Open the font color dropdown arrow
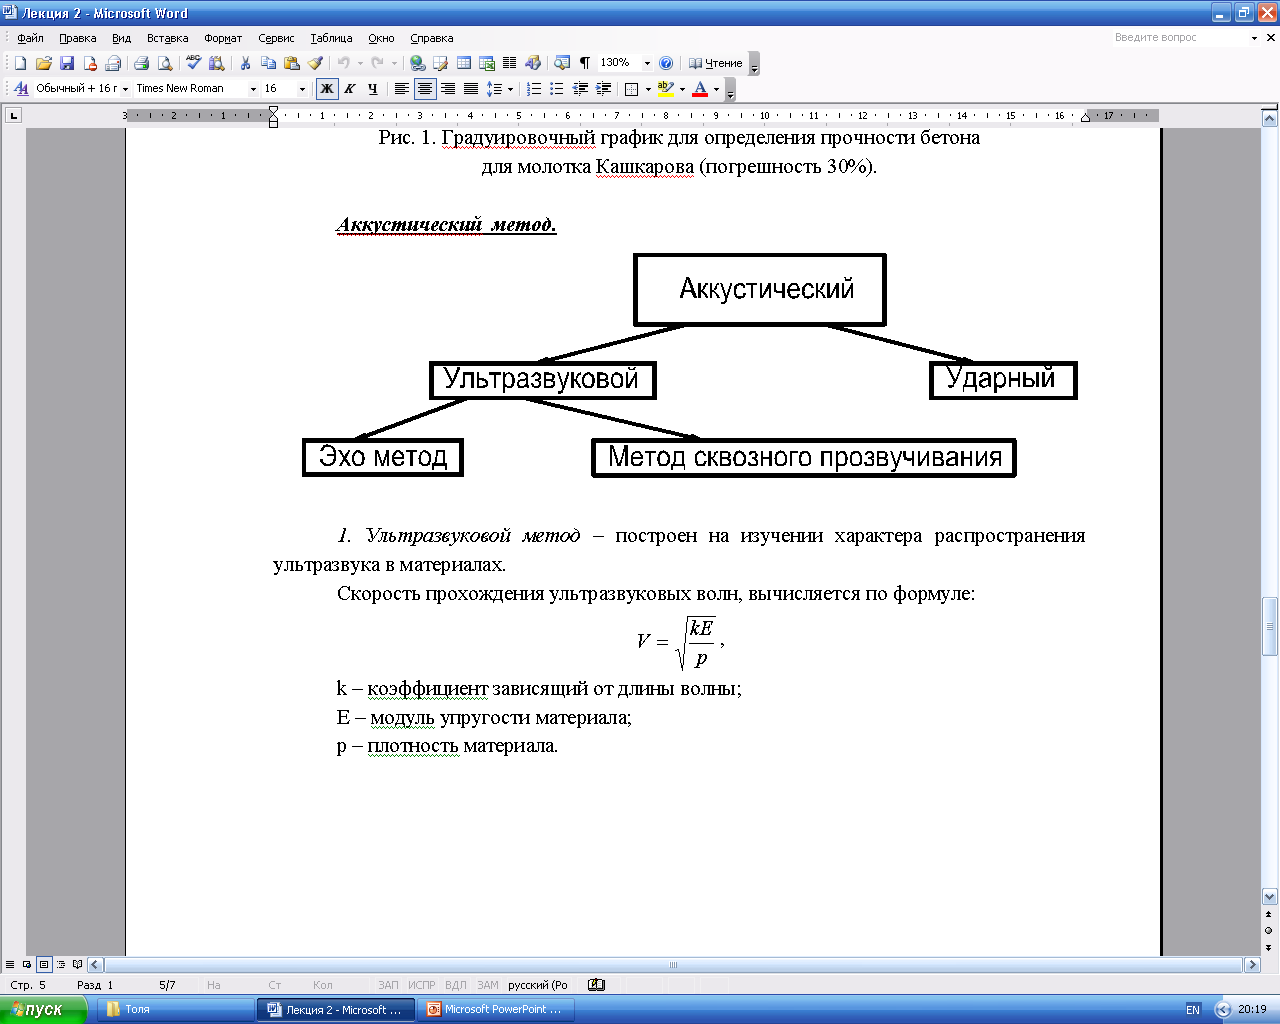Viewport: 1280px width, 1024px height. (716, 89)
